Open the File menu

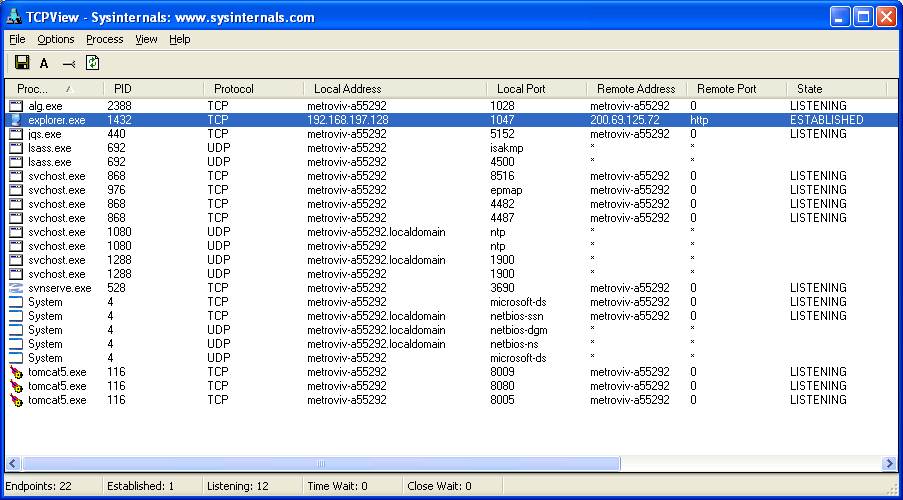point(17,40)
